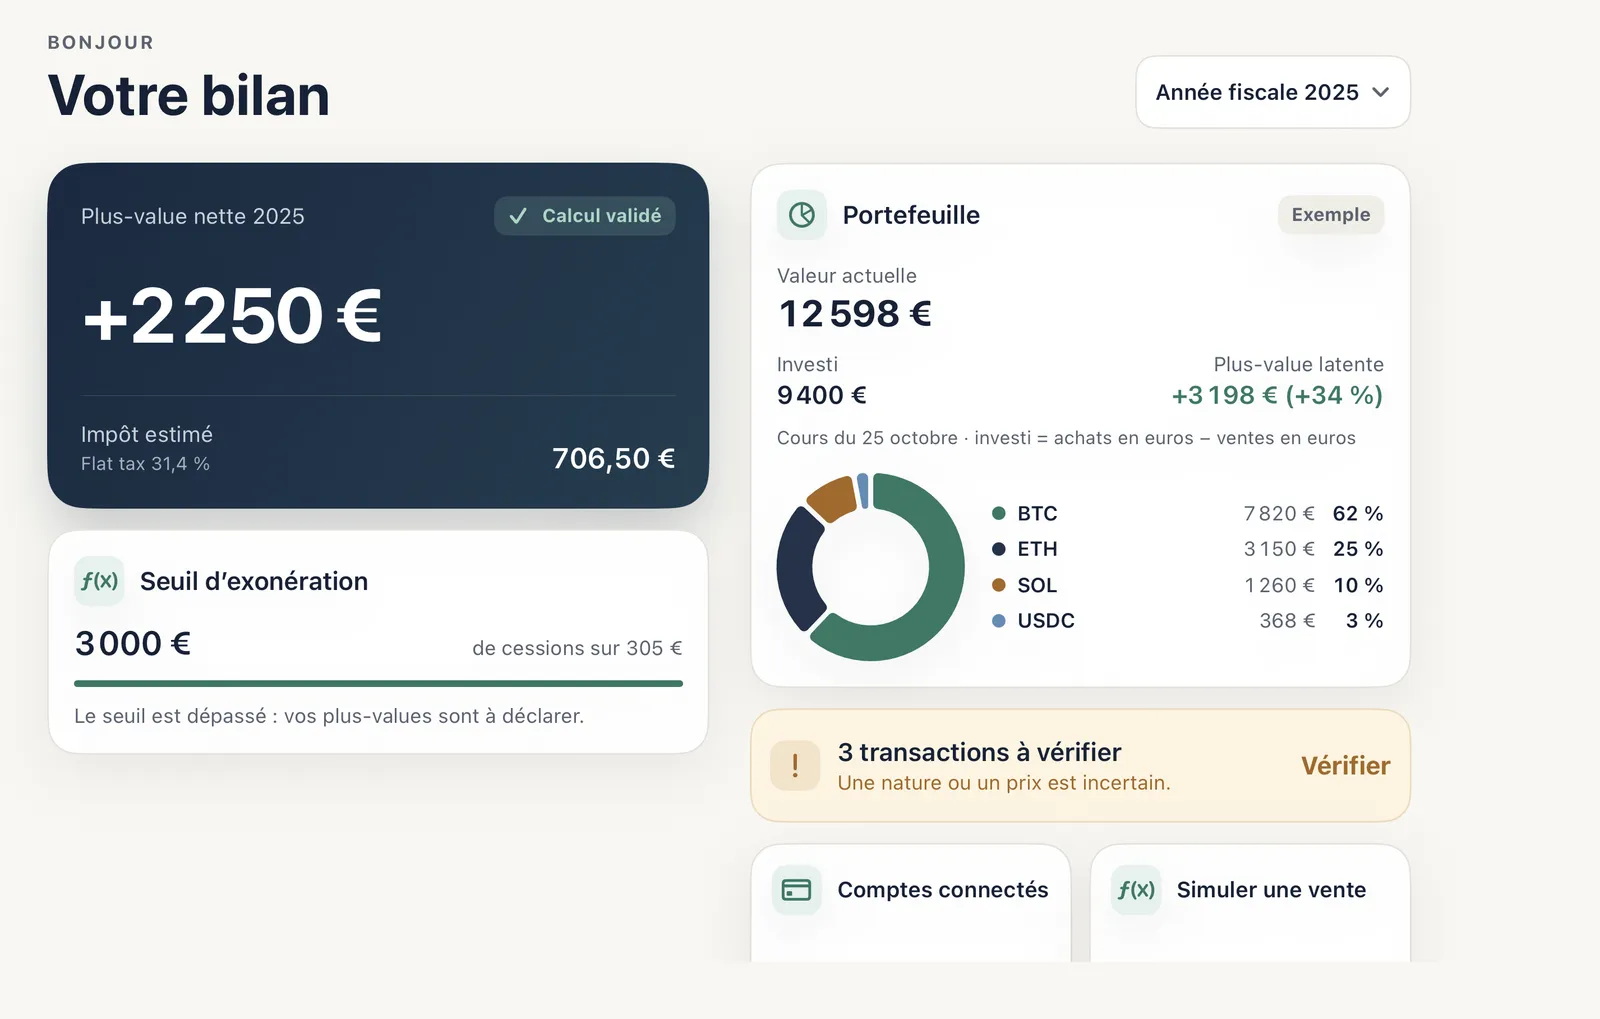Click the brown SOL legend dot
1600x1019 pixels.
coord(998,585)
